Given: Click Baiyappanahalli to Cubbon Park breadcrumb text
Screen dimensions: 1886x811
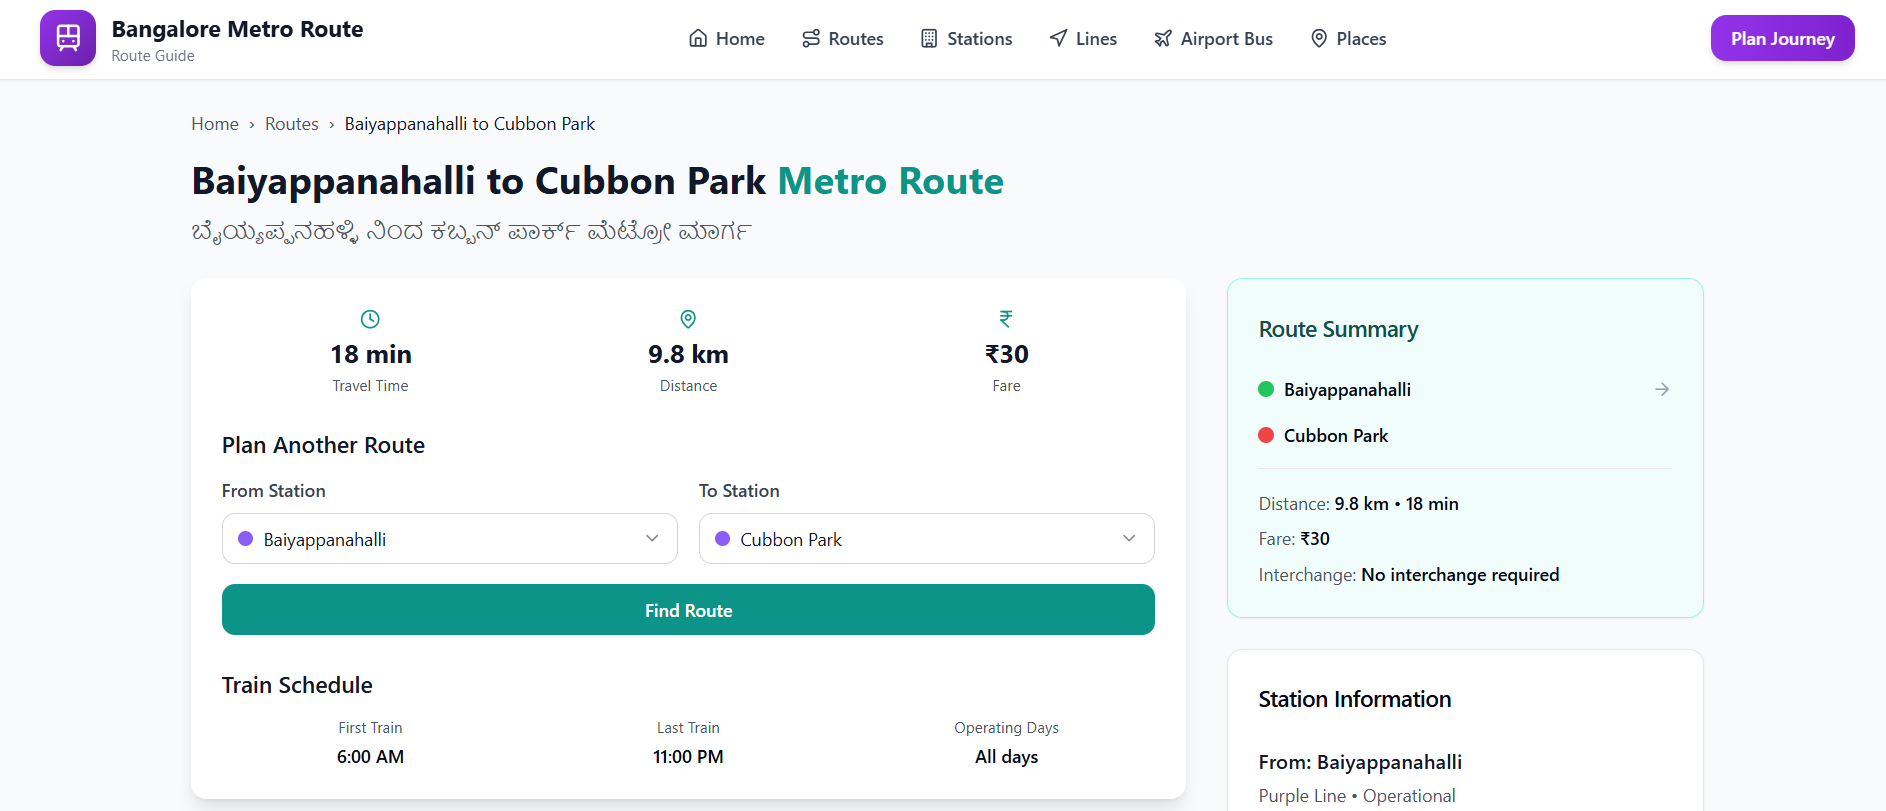Looking at the screenshot, I should point(470,124).
